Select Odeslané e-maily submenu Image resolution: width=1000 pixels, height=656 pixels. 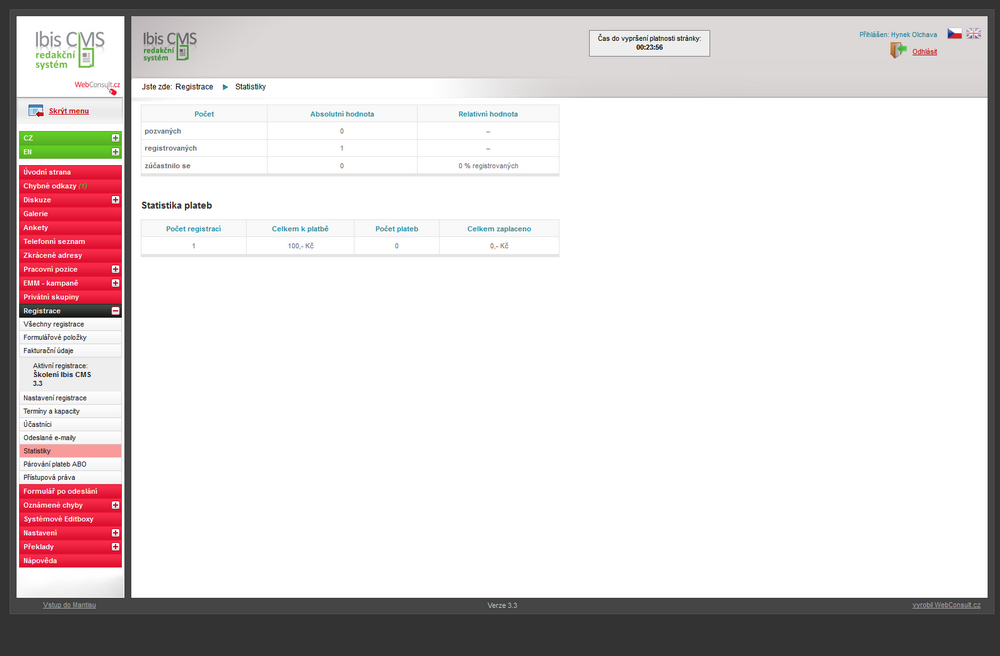(70, 438)
